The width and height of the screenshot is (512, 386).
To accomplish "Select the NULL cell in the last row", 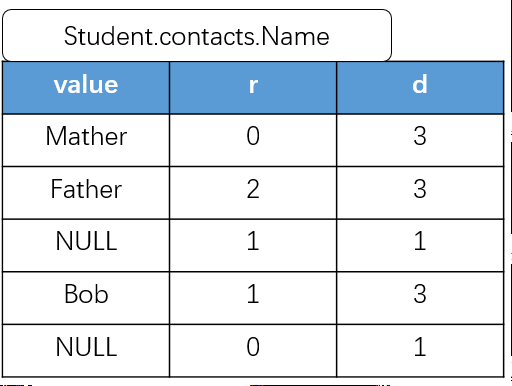I will (x=86, y=351).
